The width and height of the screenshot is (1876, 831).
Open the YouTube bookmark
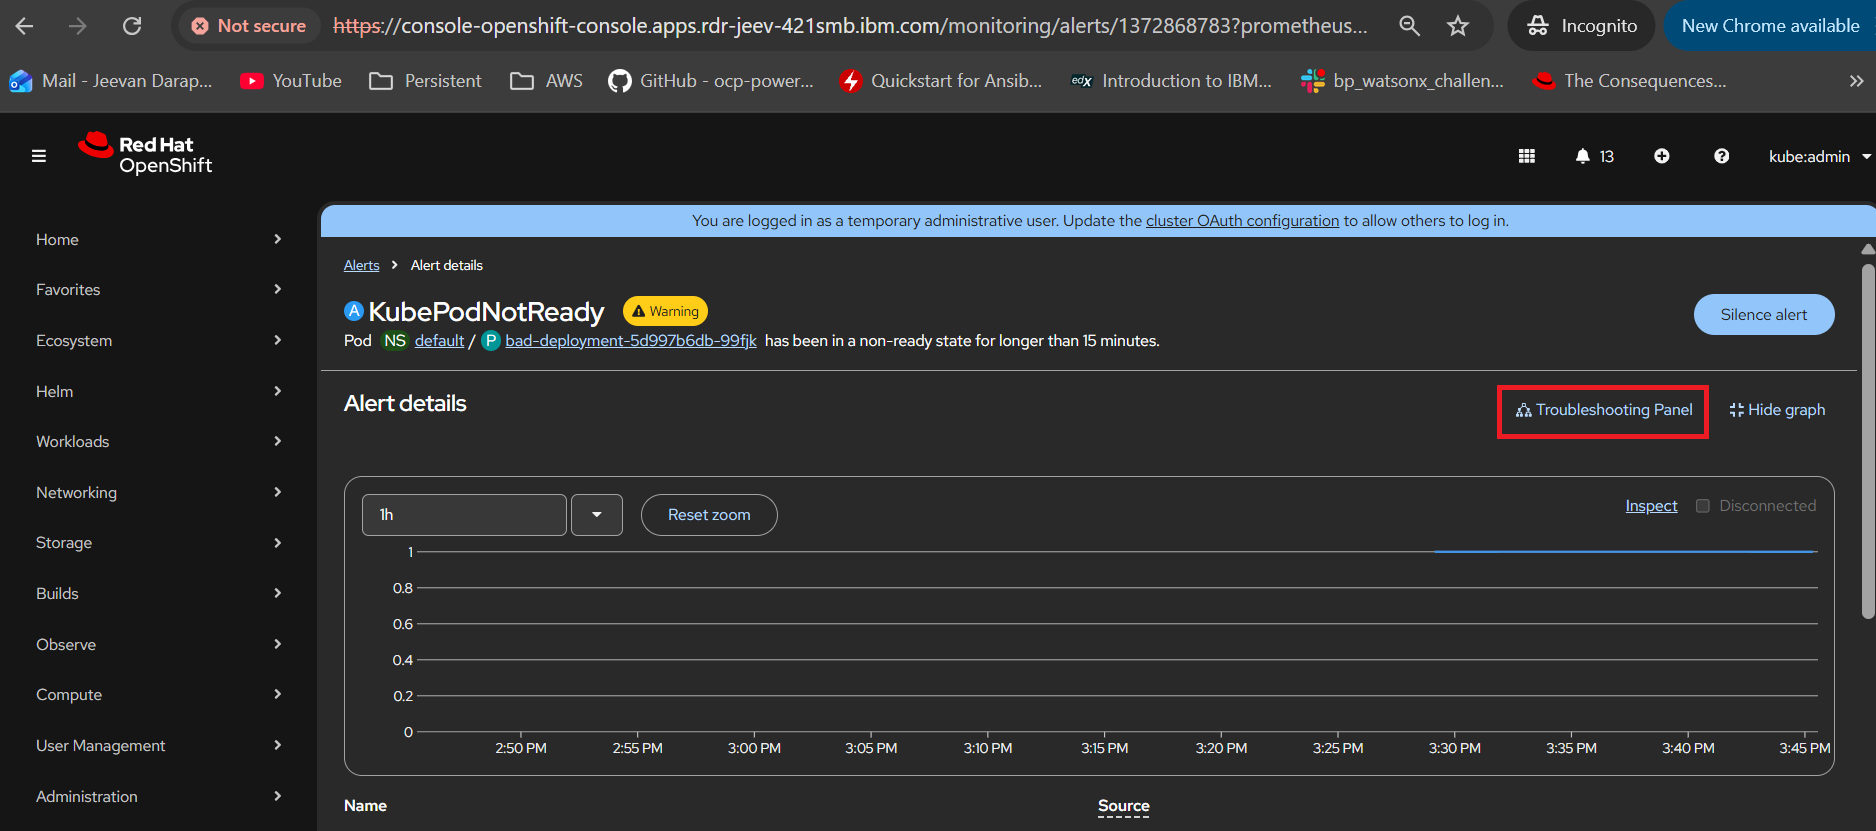pos(291,81)
